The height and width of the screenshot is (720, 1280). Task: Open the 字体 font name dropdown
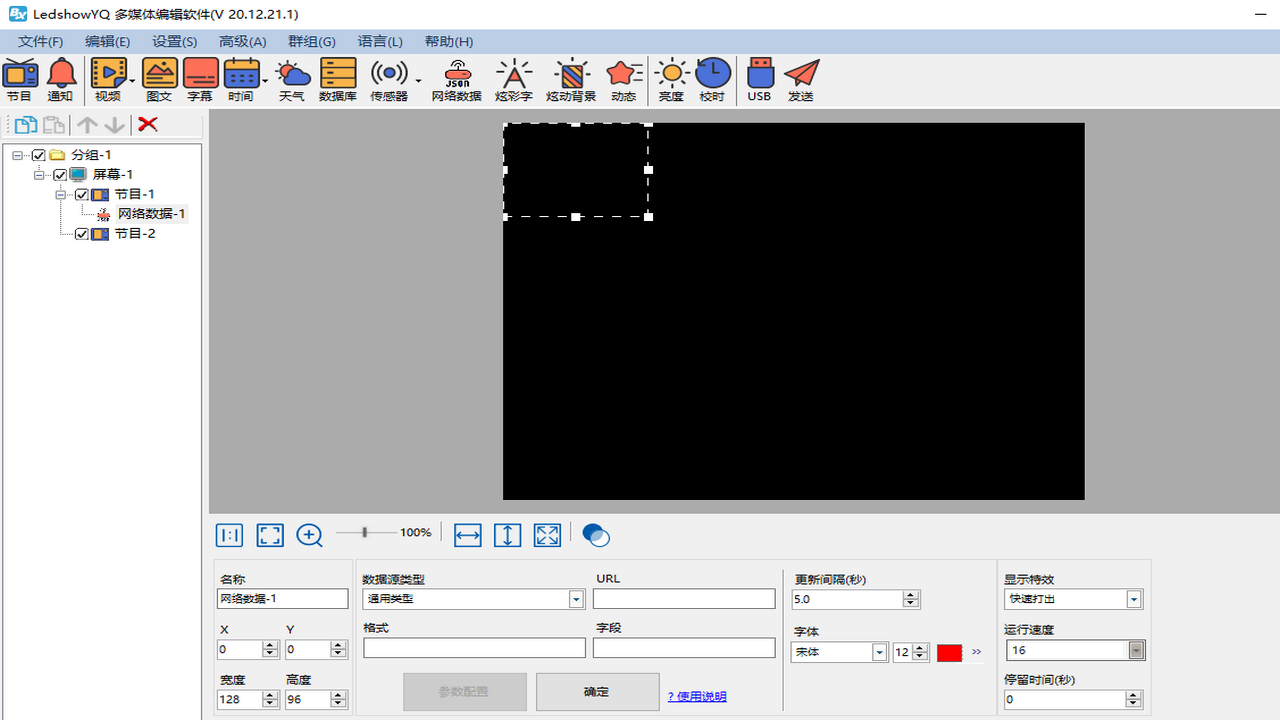pyautogui.click(x=879, y=652)
